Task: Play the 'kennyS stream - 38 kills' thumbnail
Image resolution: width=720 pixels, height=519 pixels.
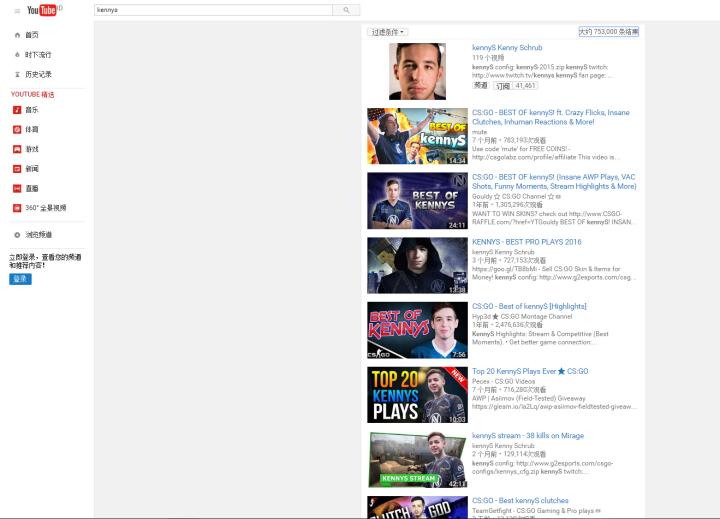Action: click(x=418, y=459)
